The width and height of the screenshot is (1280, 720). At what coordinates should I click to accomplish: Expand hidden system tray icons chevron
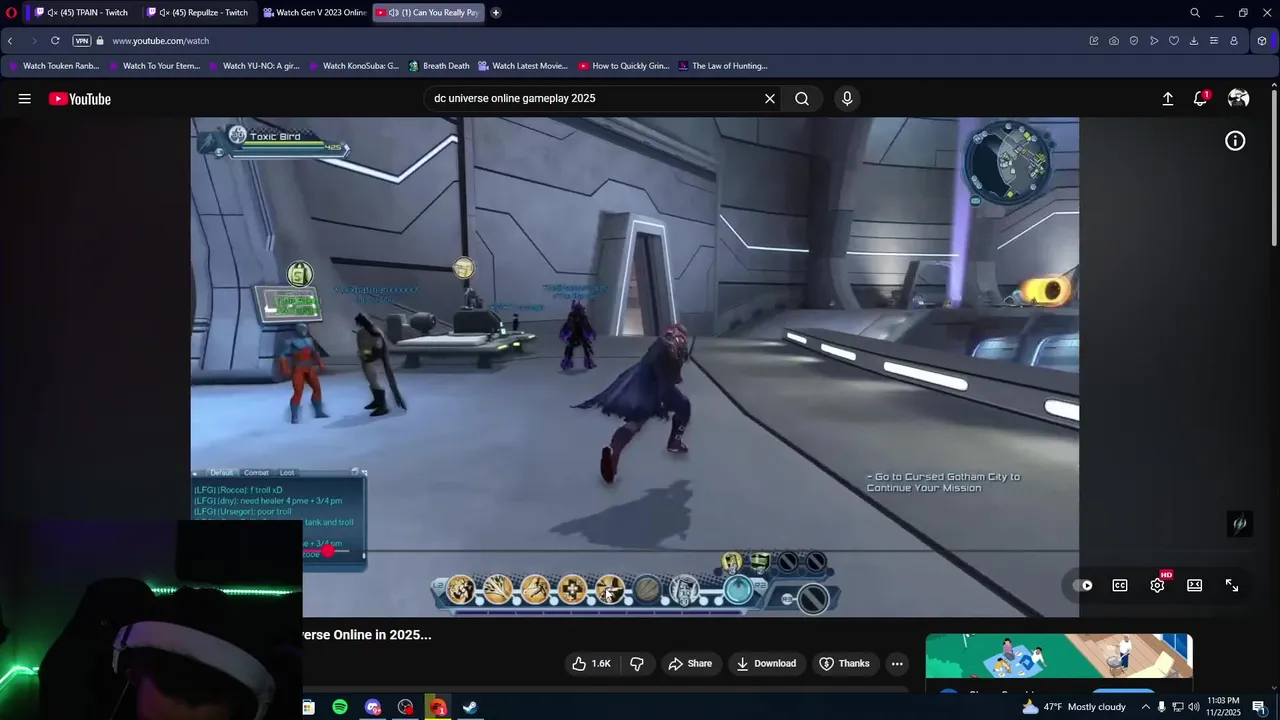pyautogui.click(x=1146, y=707)
